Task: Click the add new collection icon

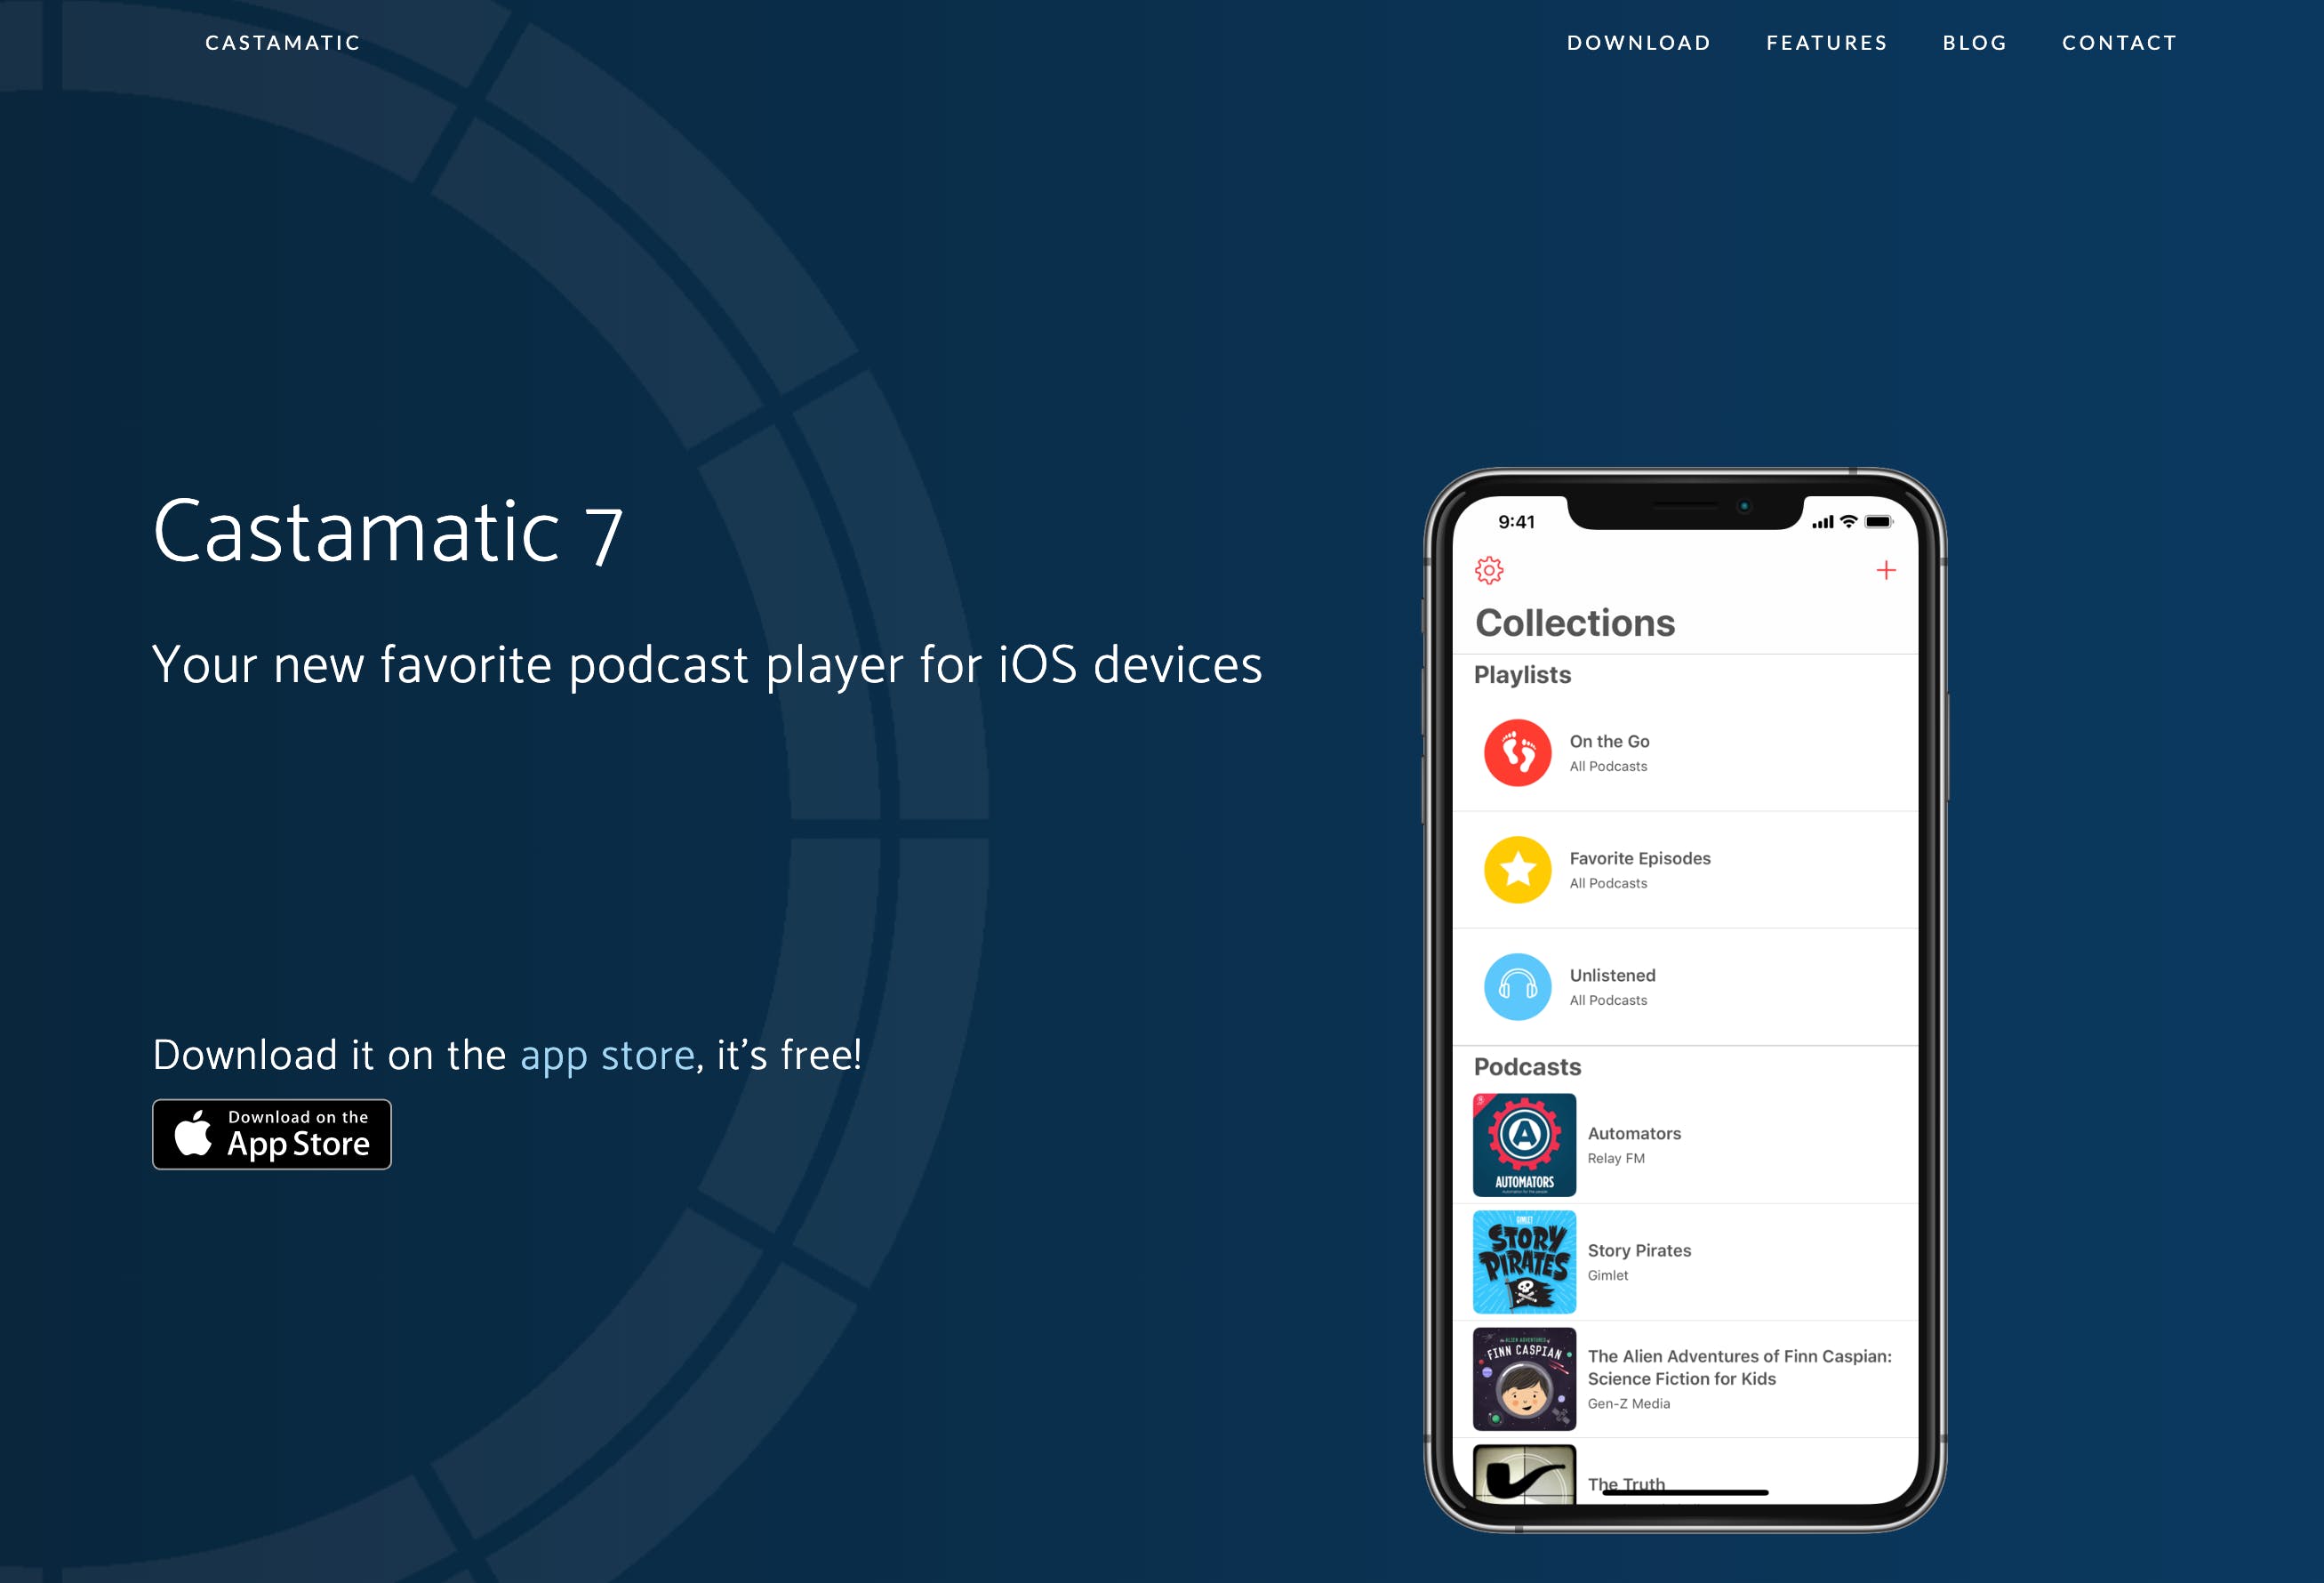Action: click(1884, 569)
